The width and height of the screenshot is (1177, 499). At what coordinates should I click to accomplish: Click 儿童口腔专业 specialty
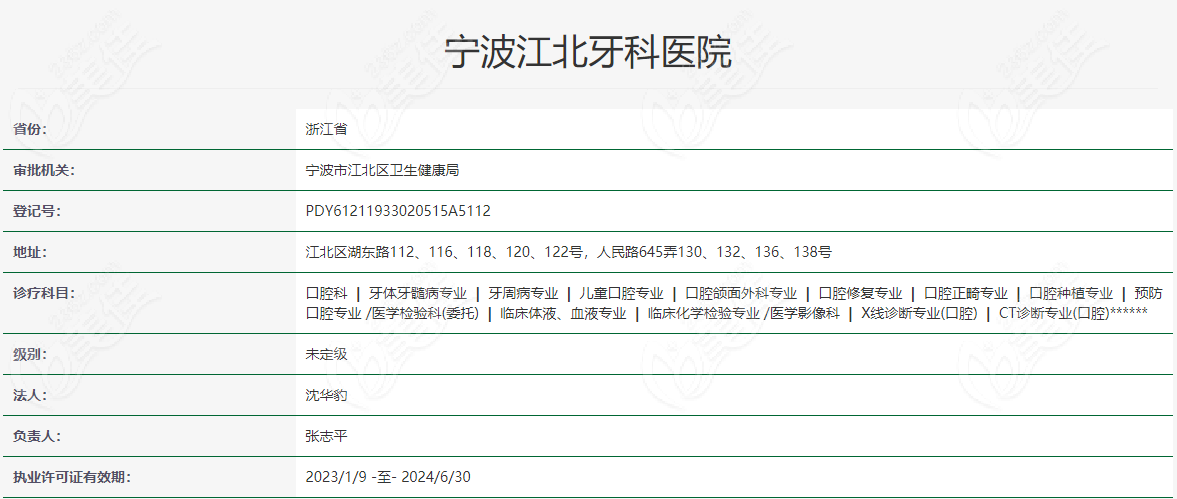click(x=622, y=293)
